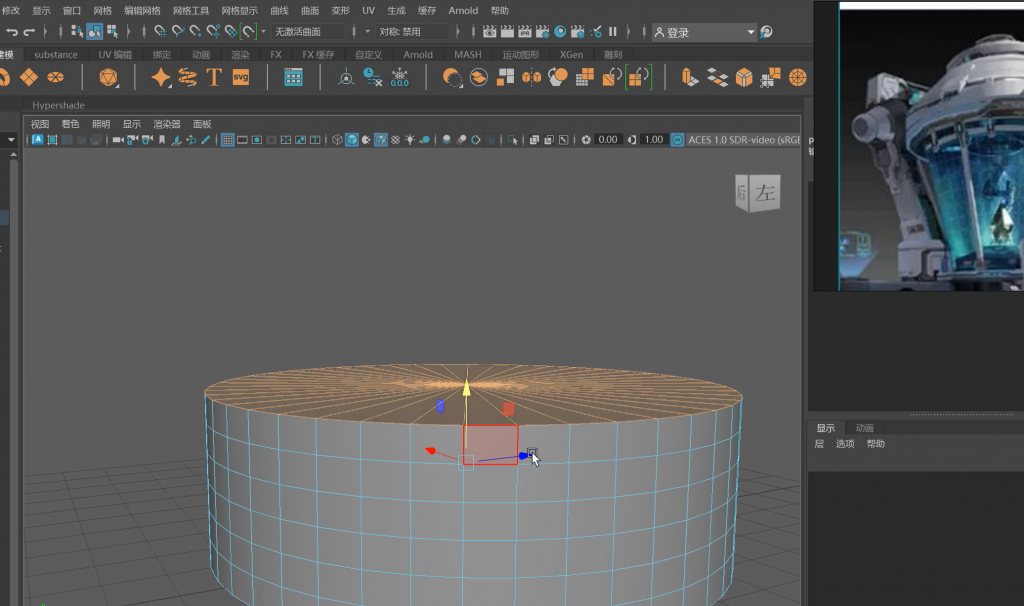Click the orange four-point star shelf icon

coord(161,78)
